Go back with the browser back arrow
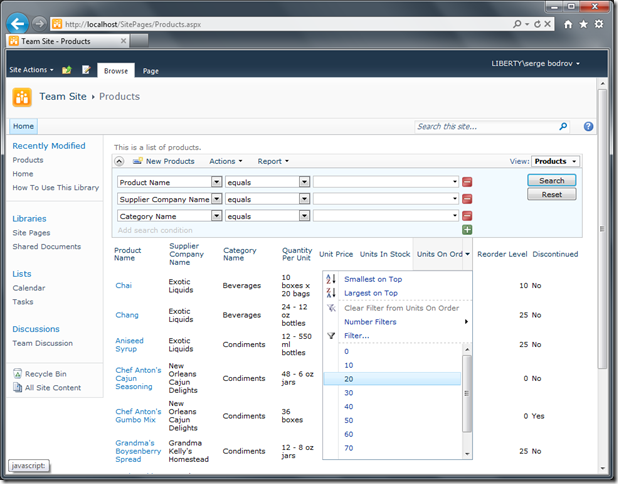618x484 pixels. [x=17, y=24]
